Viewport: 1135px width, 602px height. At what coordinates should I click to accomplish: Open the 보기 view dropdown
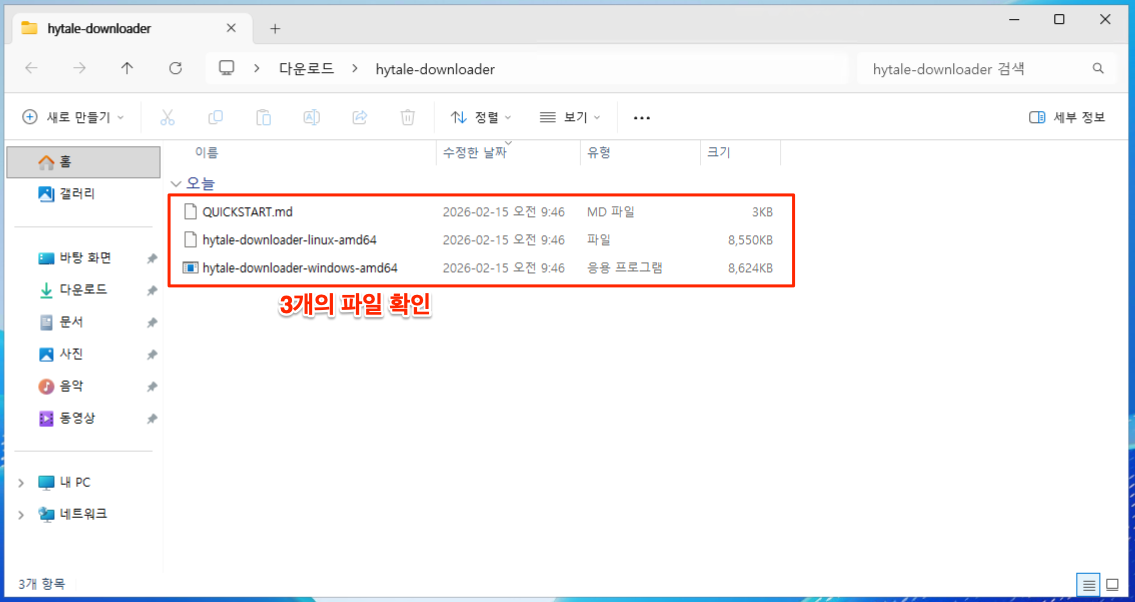pos(570,117)
